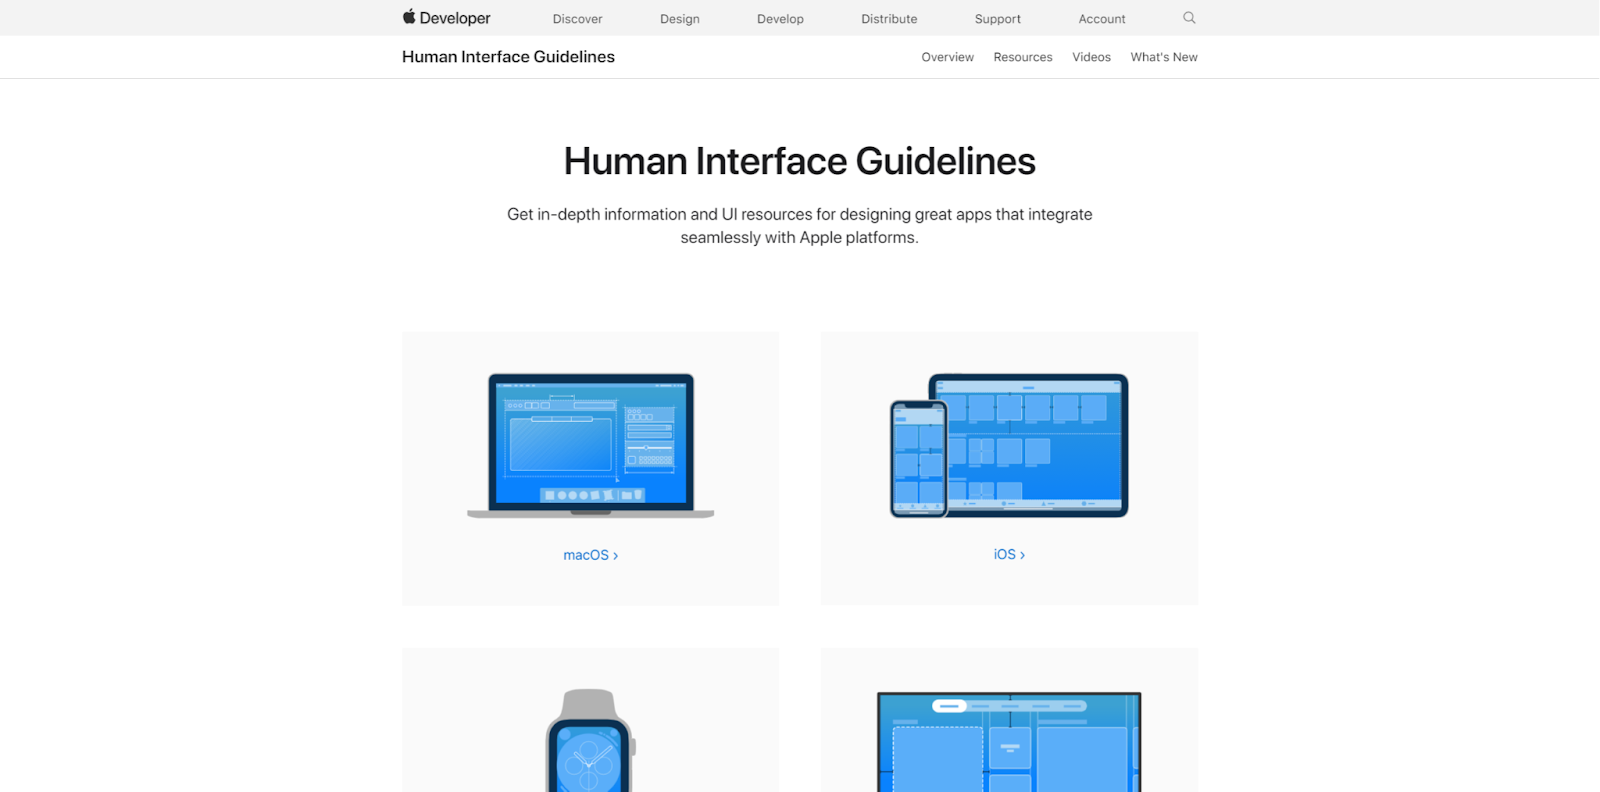Click the Apple Watch illustration
Viewport: 1600px width, 792px height.
(590, 740)
